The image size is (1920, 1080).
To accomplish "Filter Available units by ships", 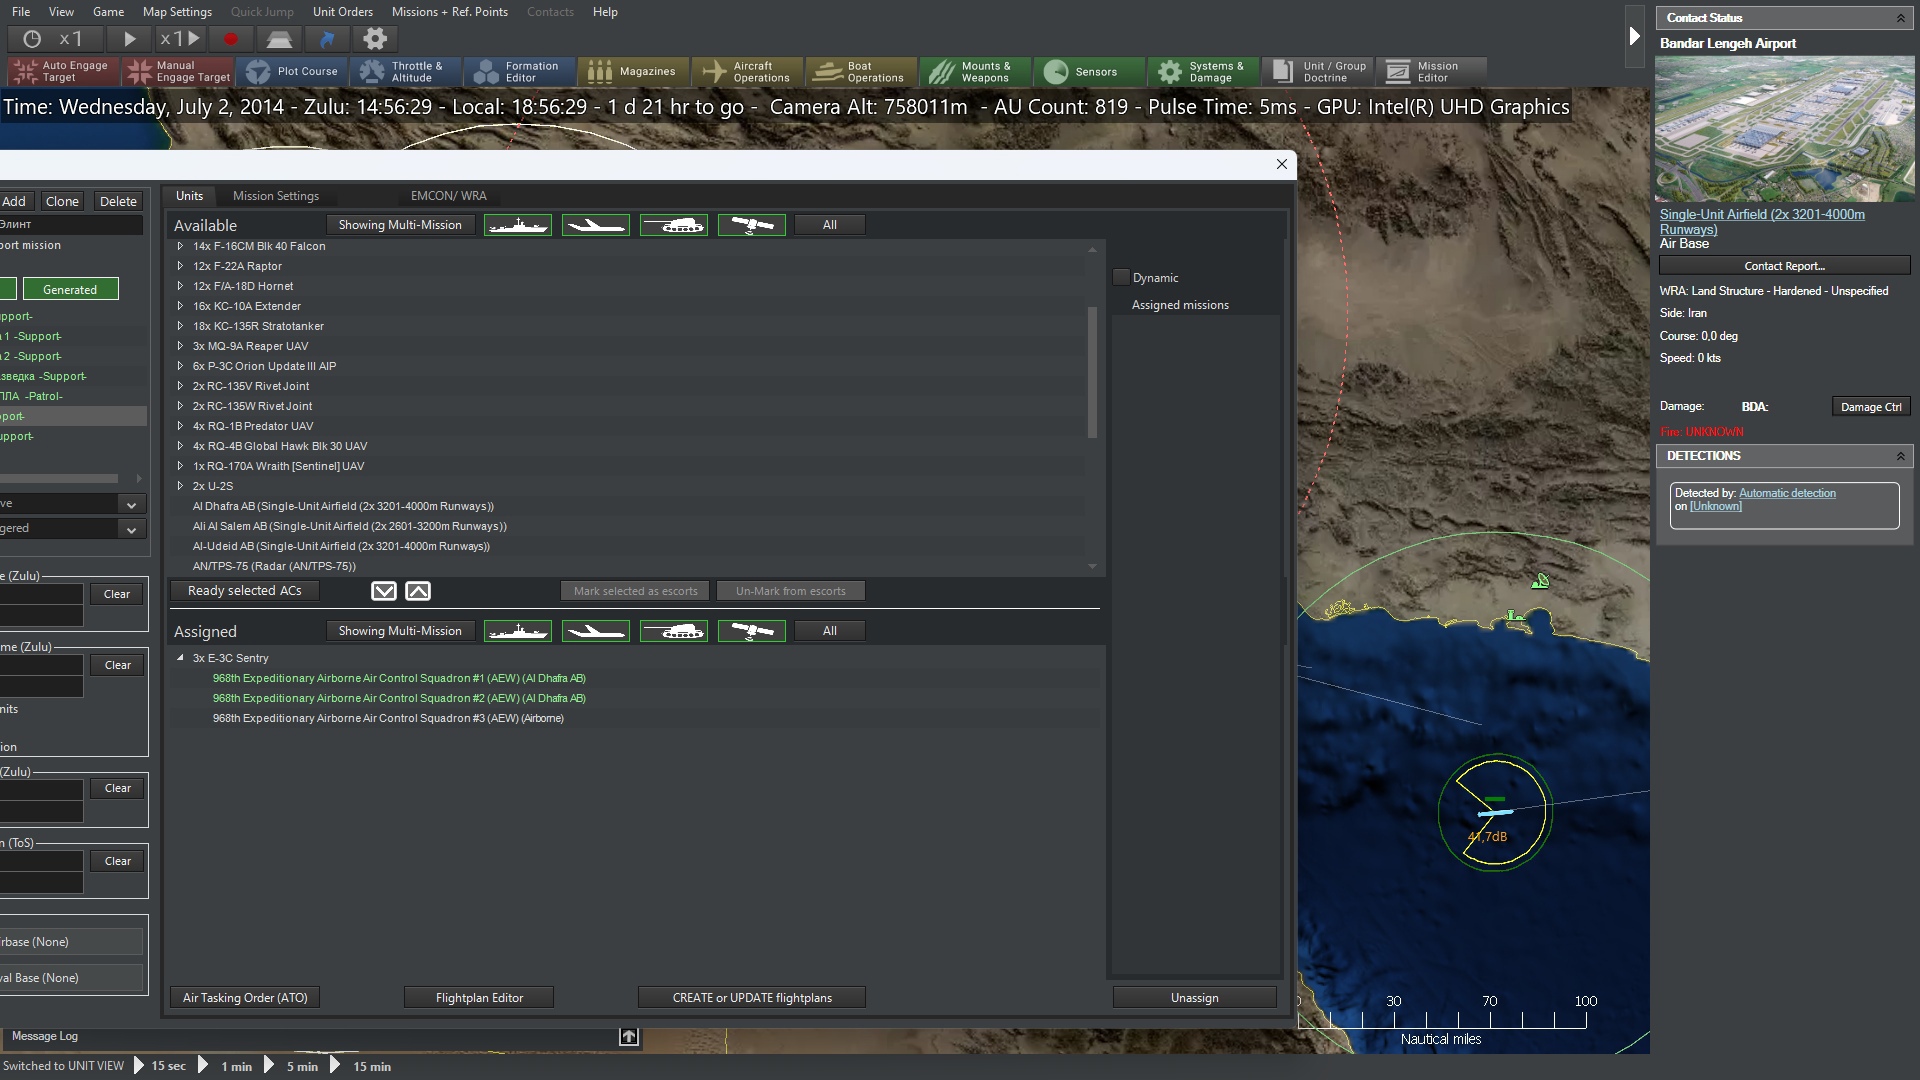I will coord(518,225).
